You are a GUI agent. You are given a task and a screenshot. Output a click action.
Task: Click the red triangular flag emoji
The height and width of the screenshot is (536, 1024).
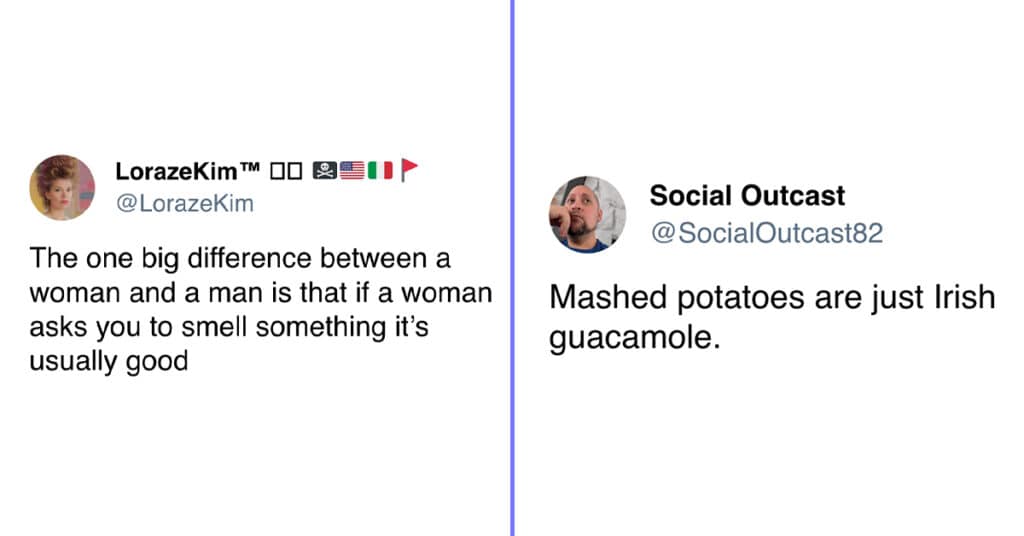(409, 170)
